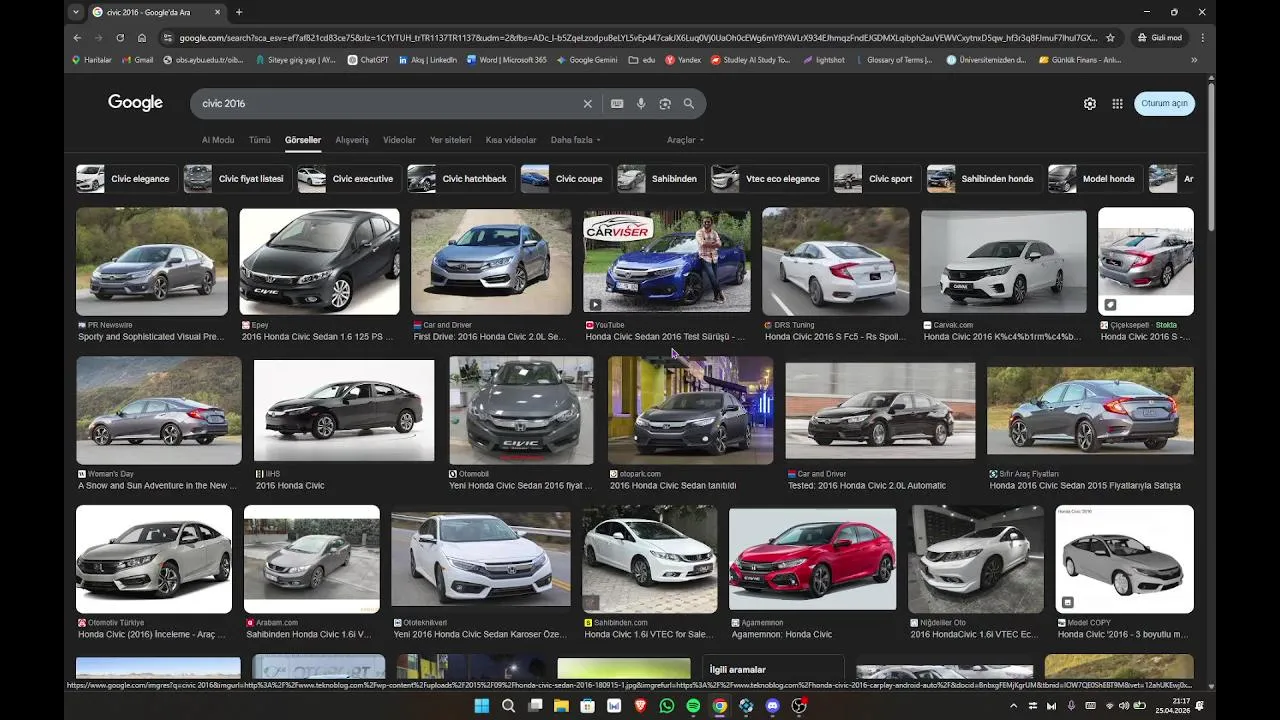Search by image using the camera icon
This screenshot has height=720, width=1280.
pos(665,104)
